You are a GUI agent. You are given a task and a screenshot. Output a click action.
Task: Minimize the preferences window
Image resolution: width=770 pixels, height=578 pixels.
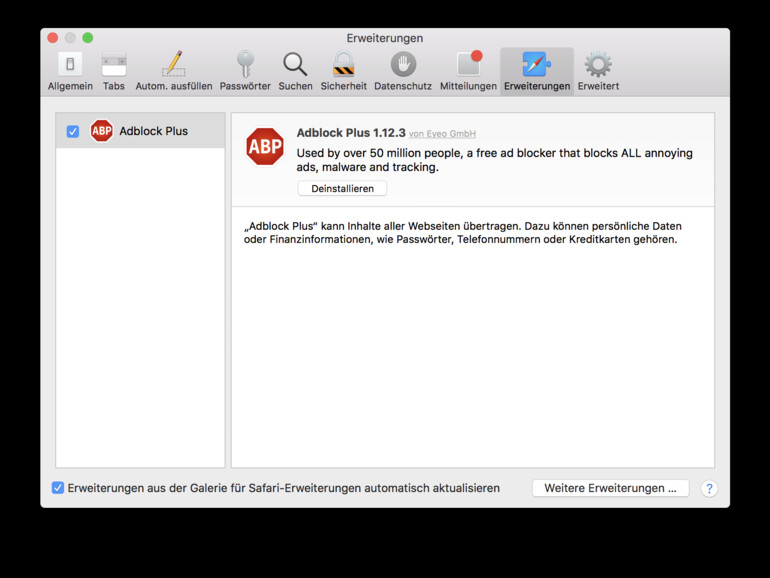[x=70, y=38]
